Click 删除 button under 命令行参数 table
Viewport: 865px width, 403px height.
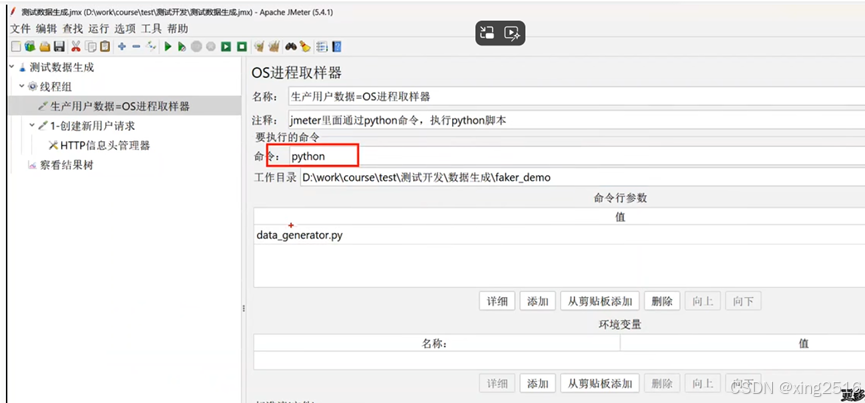click(x=662, y=301)
